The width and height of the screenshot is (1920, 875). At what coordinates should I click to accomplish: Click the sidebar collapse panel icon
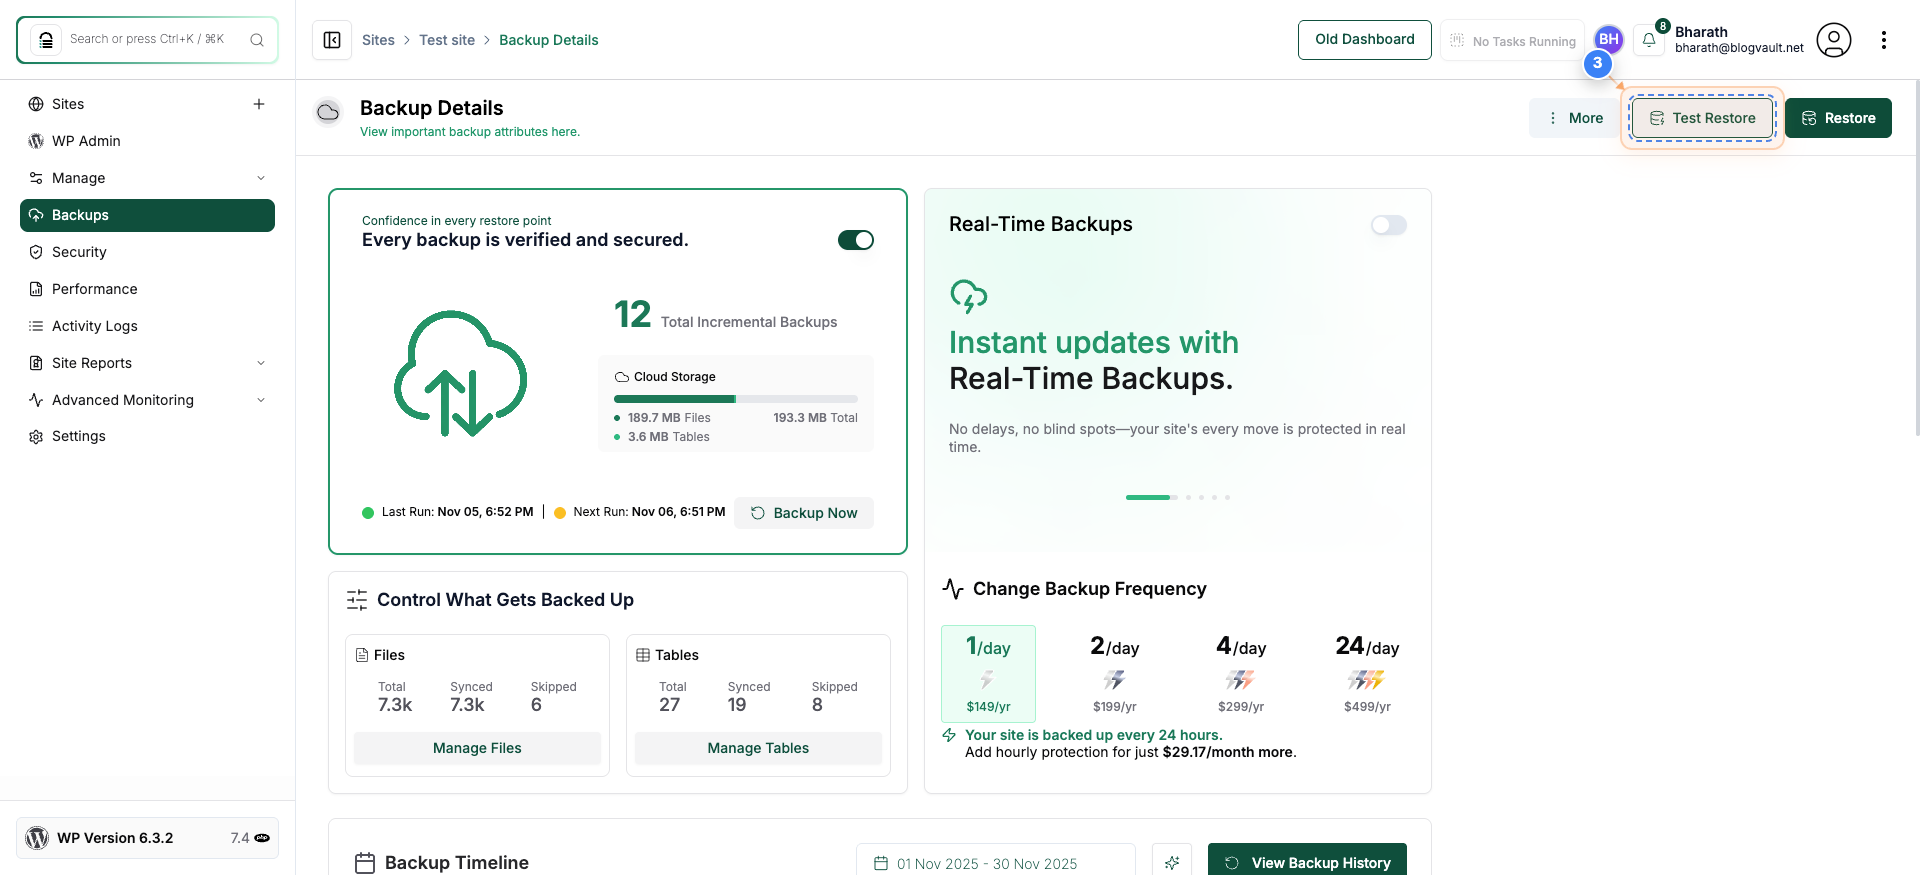pos(332,40)
